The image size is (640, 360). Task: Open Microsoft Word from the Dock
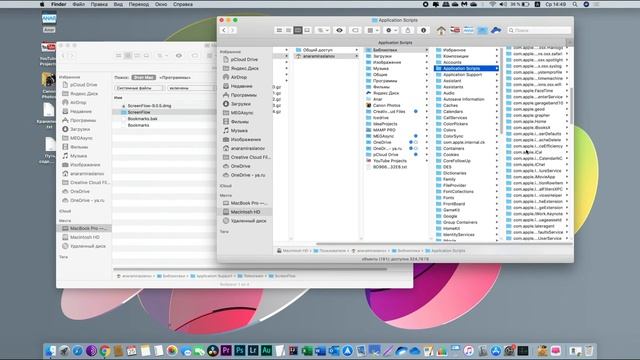320,350
